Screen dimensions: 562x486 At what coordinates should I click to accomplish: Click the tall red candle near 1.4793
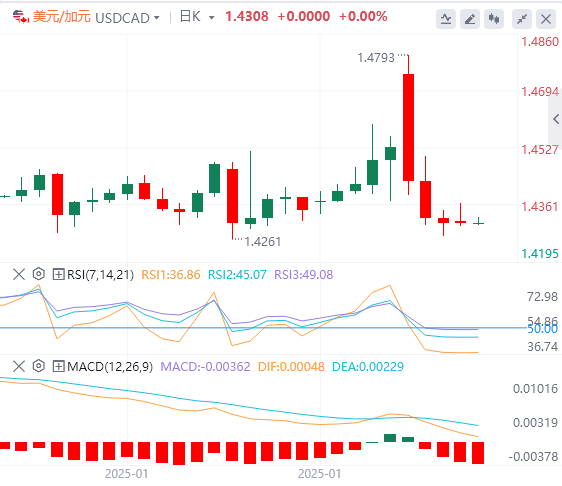(408, 127)
